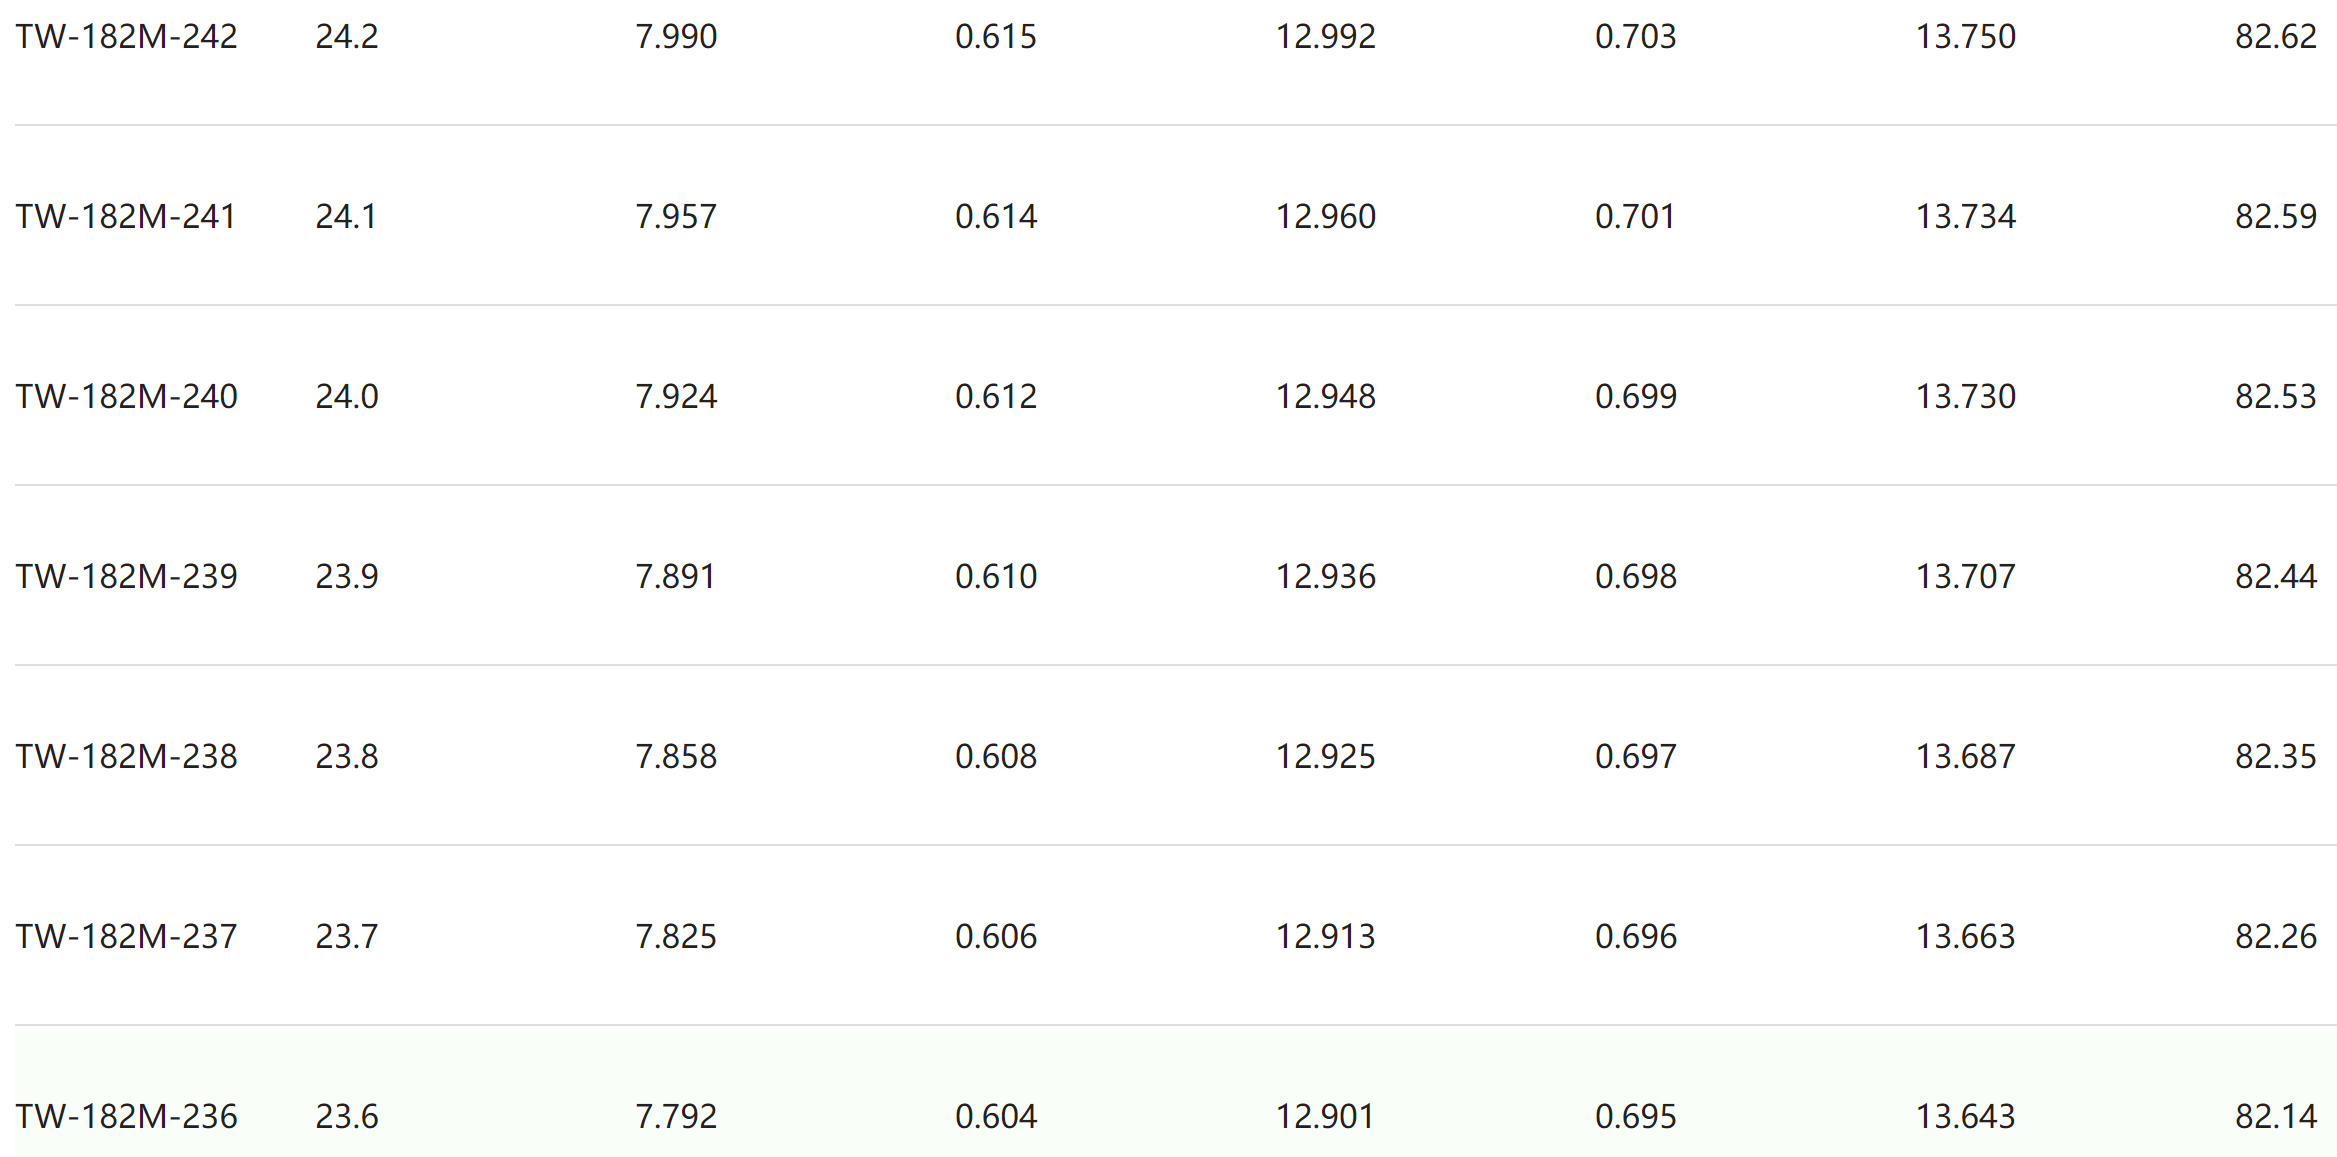Screen dimensions: 2337x1157
Task: Click the TW-182M-241 model name
Action: 126,217
